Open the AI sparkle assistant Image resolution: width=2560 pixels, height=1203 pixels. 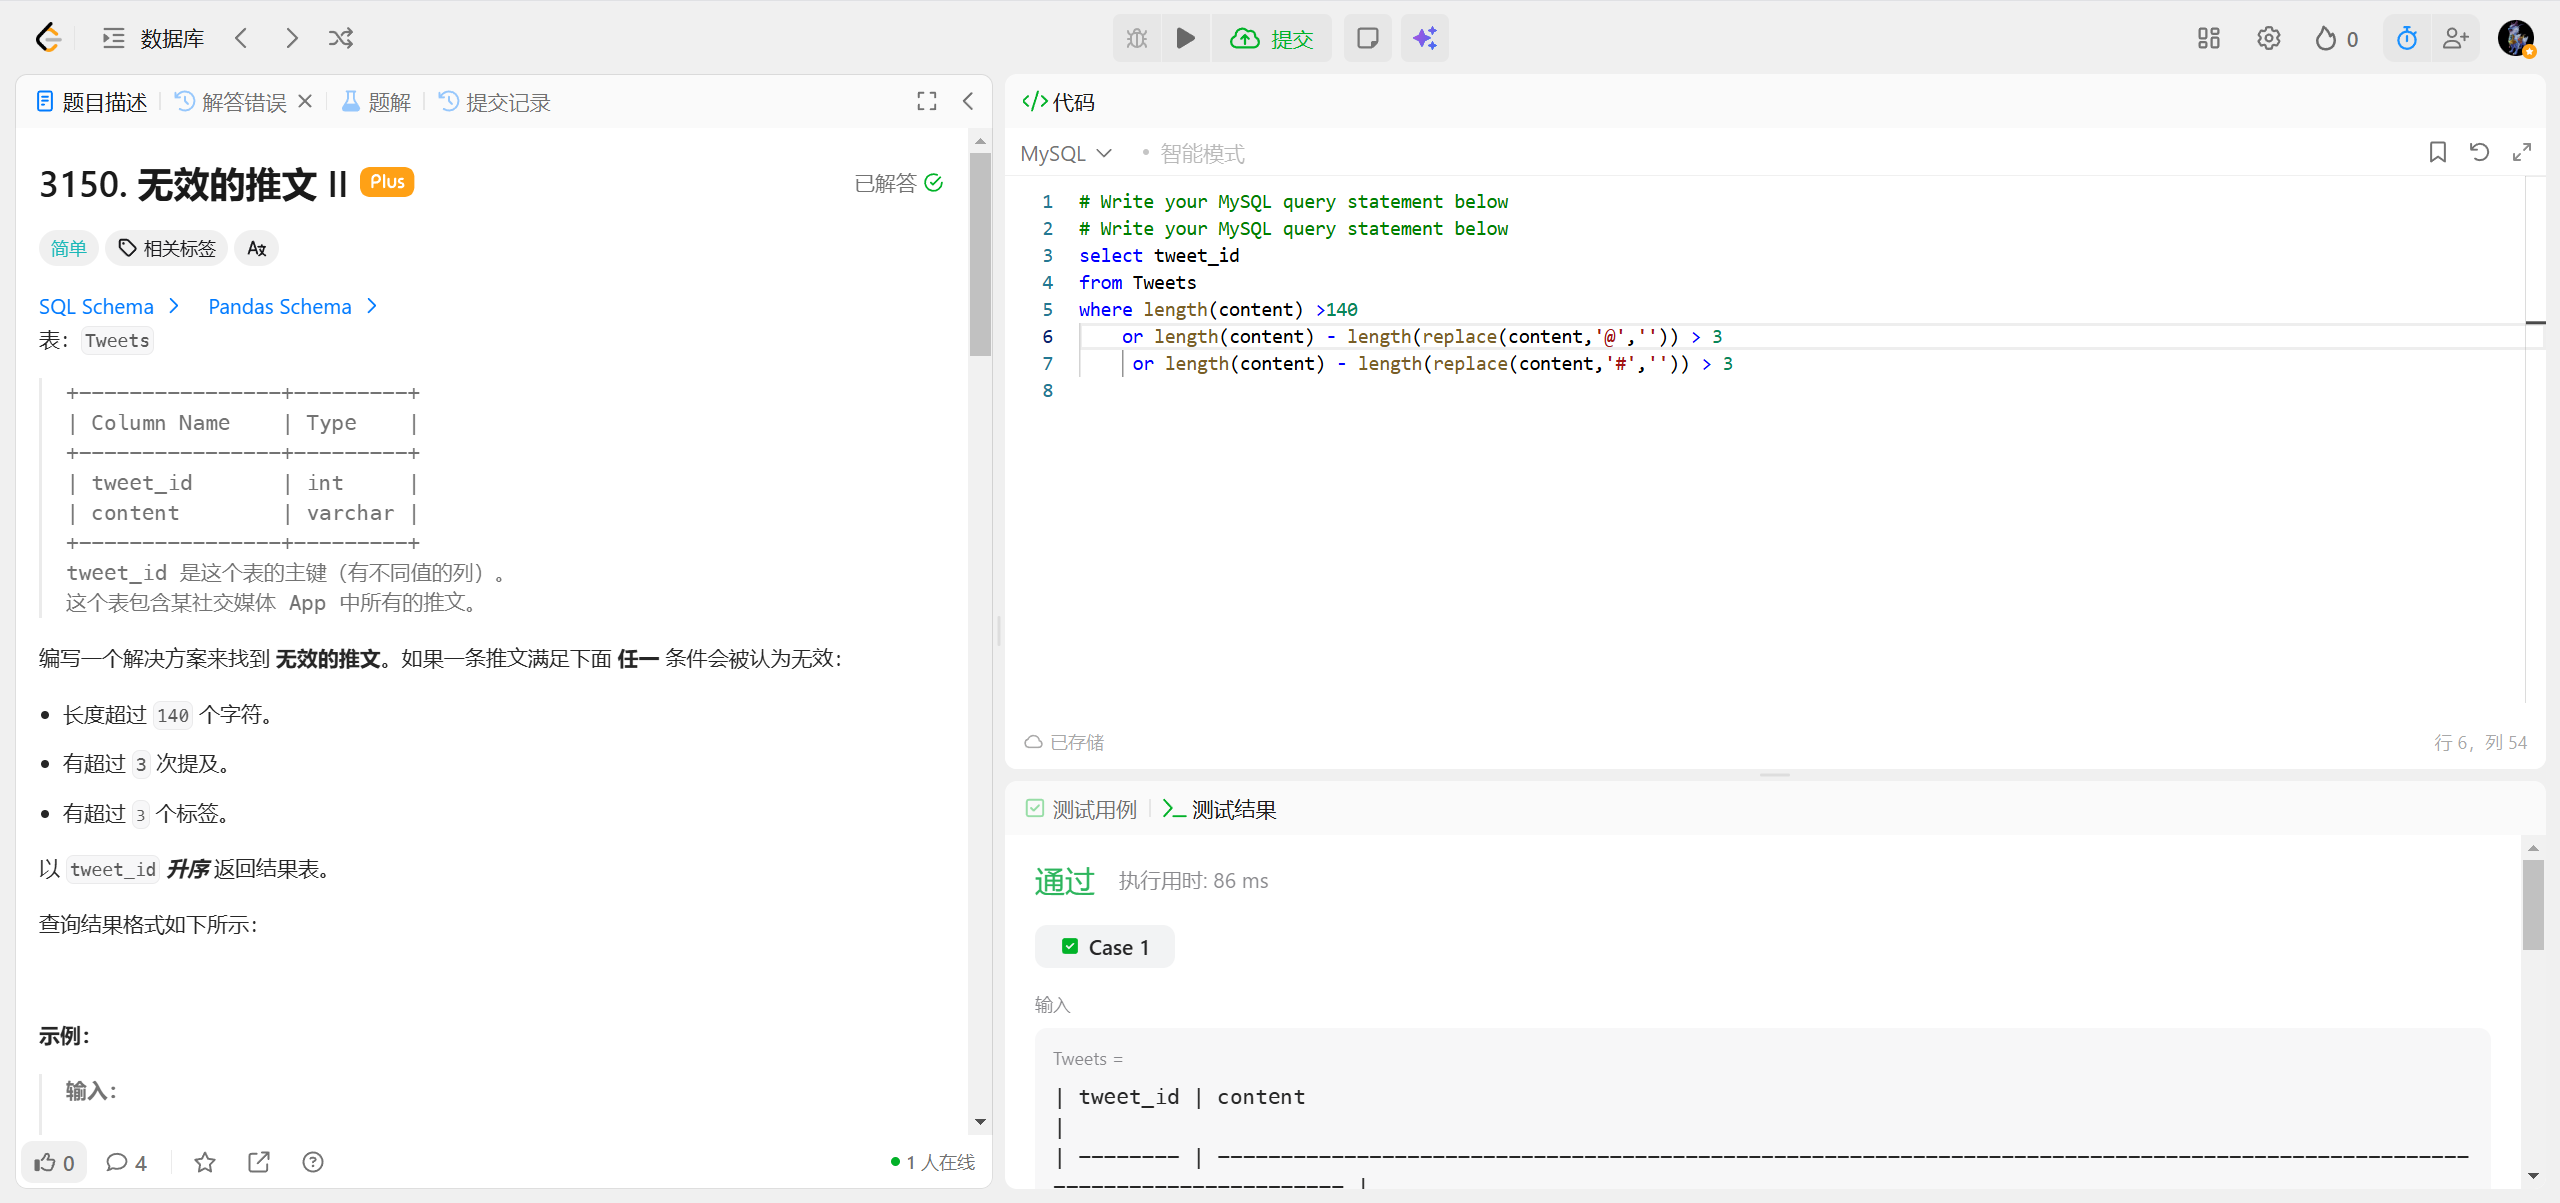coord(1424,39)
